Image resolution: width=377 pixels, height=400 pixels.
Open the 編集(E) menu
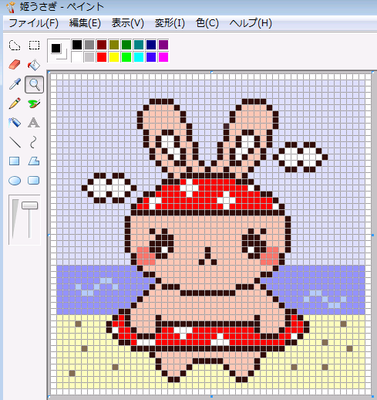click(x=85, y=23)
